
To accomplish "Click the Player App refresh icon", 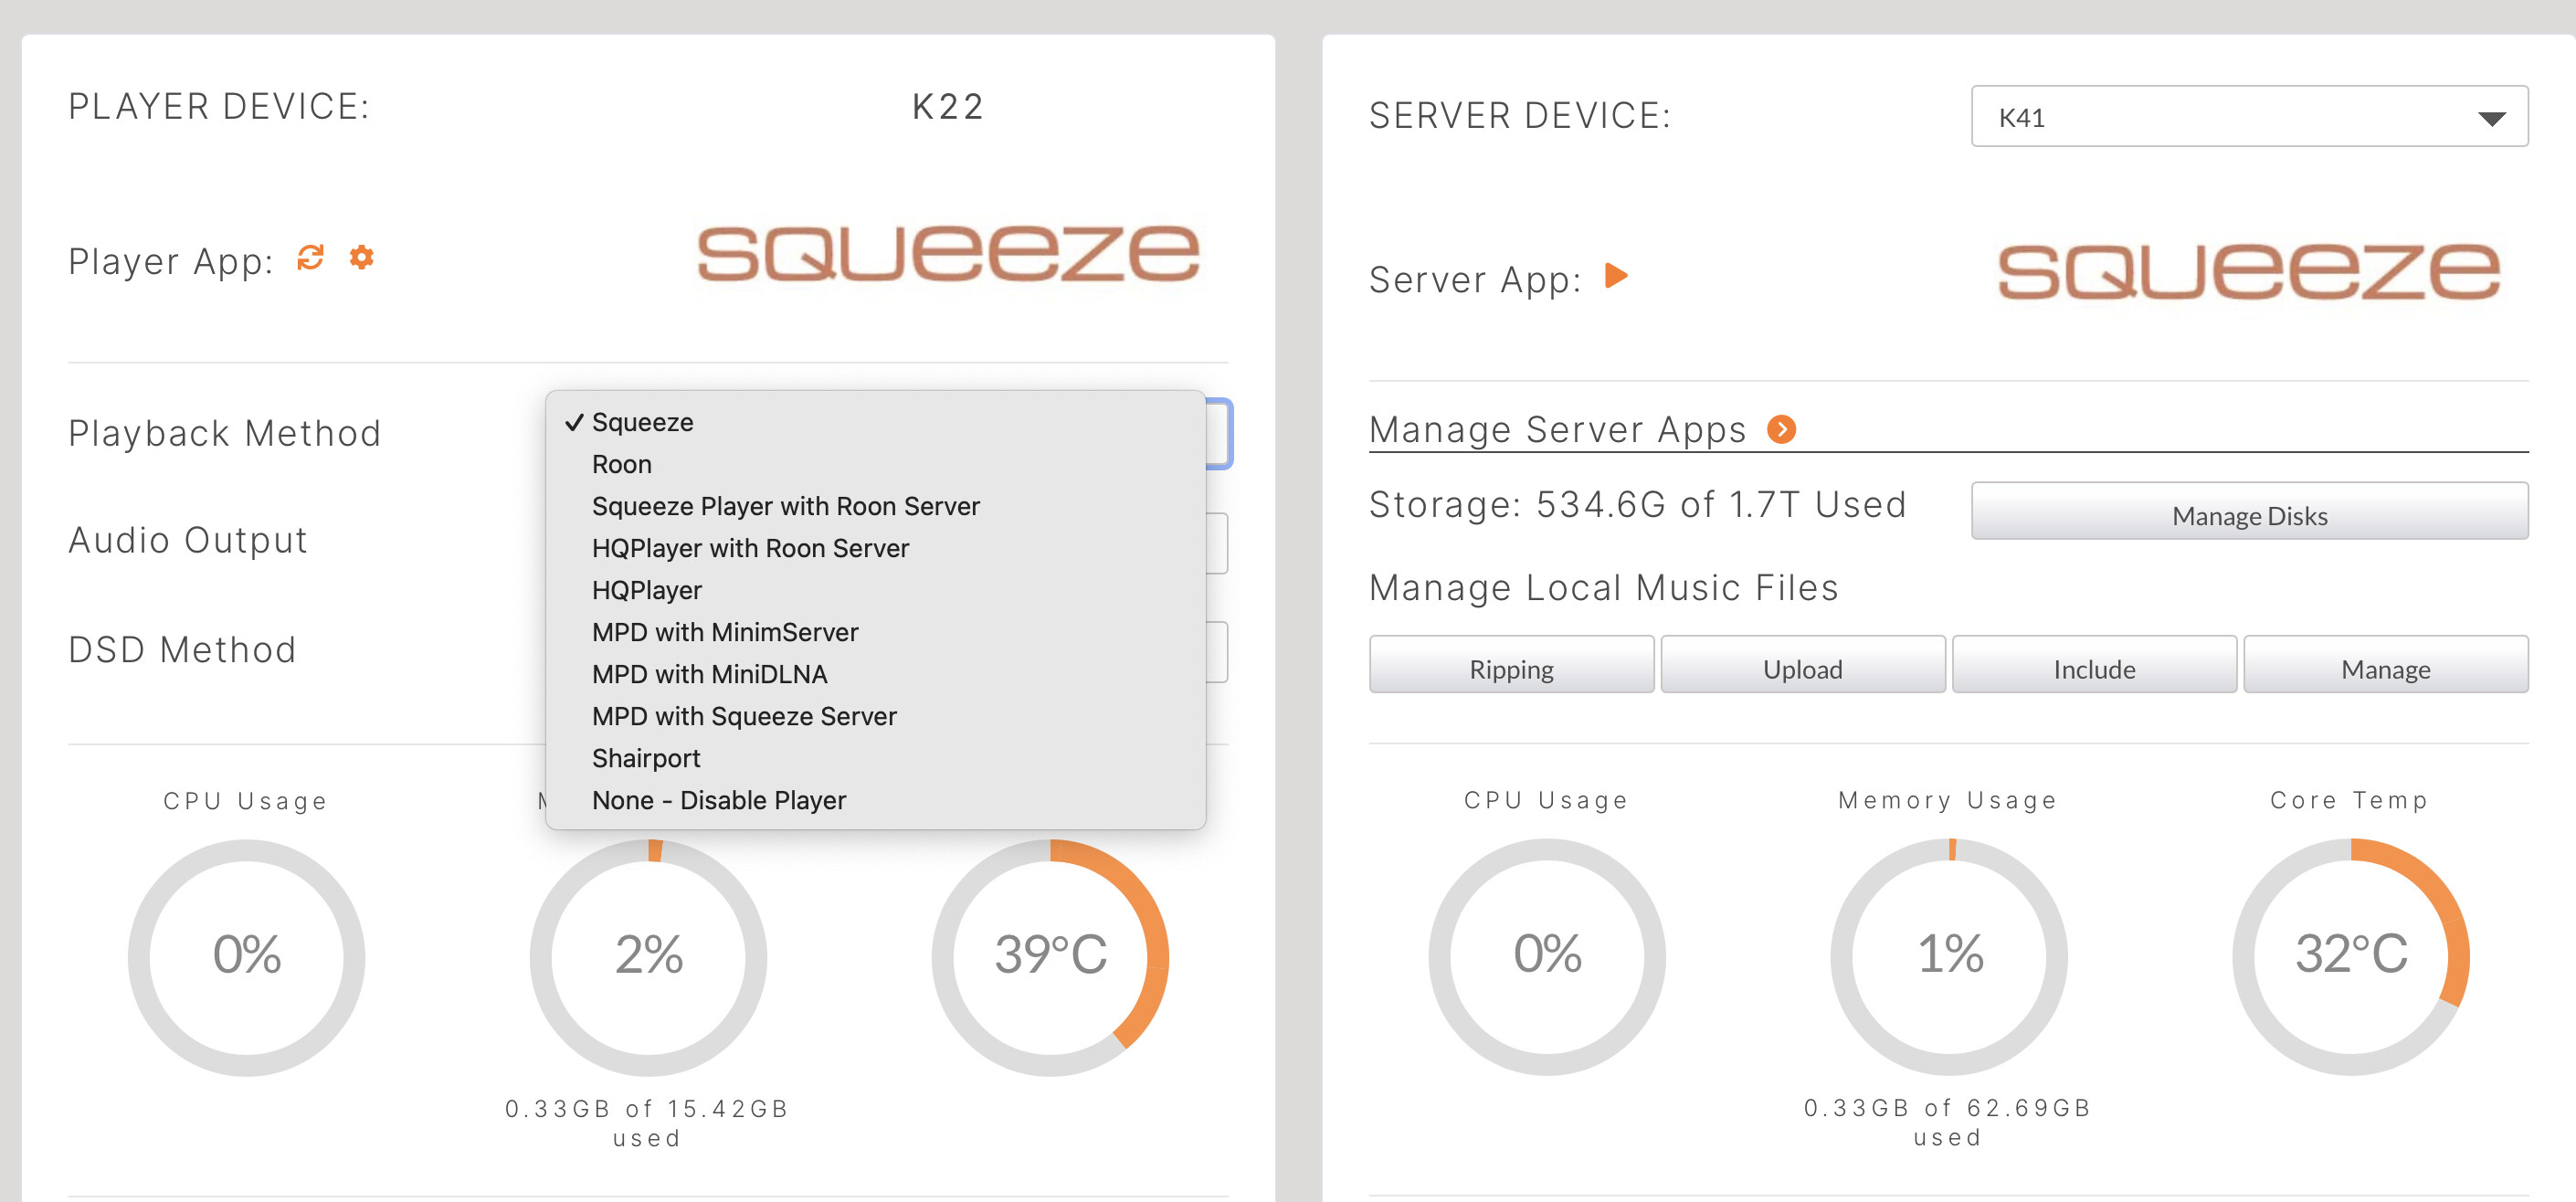I will point(311,258).
